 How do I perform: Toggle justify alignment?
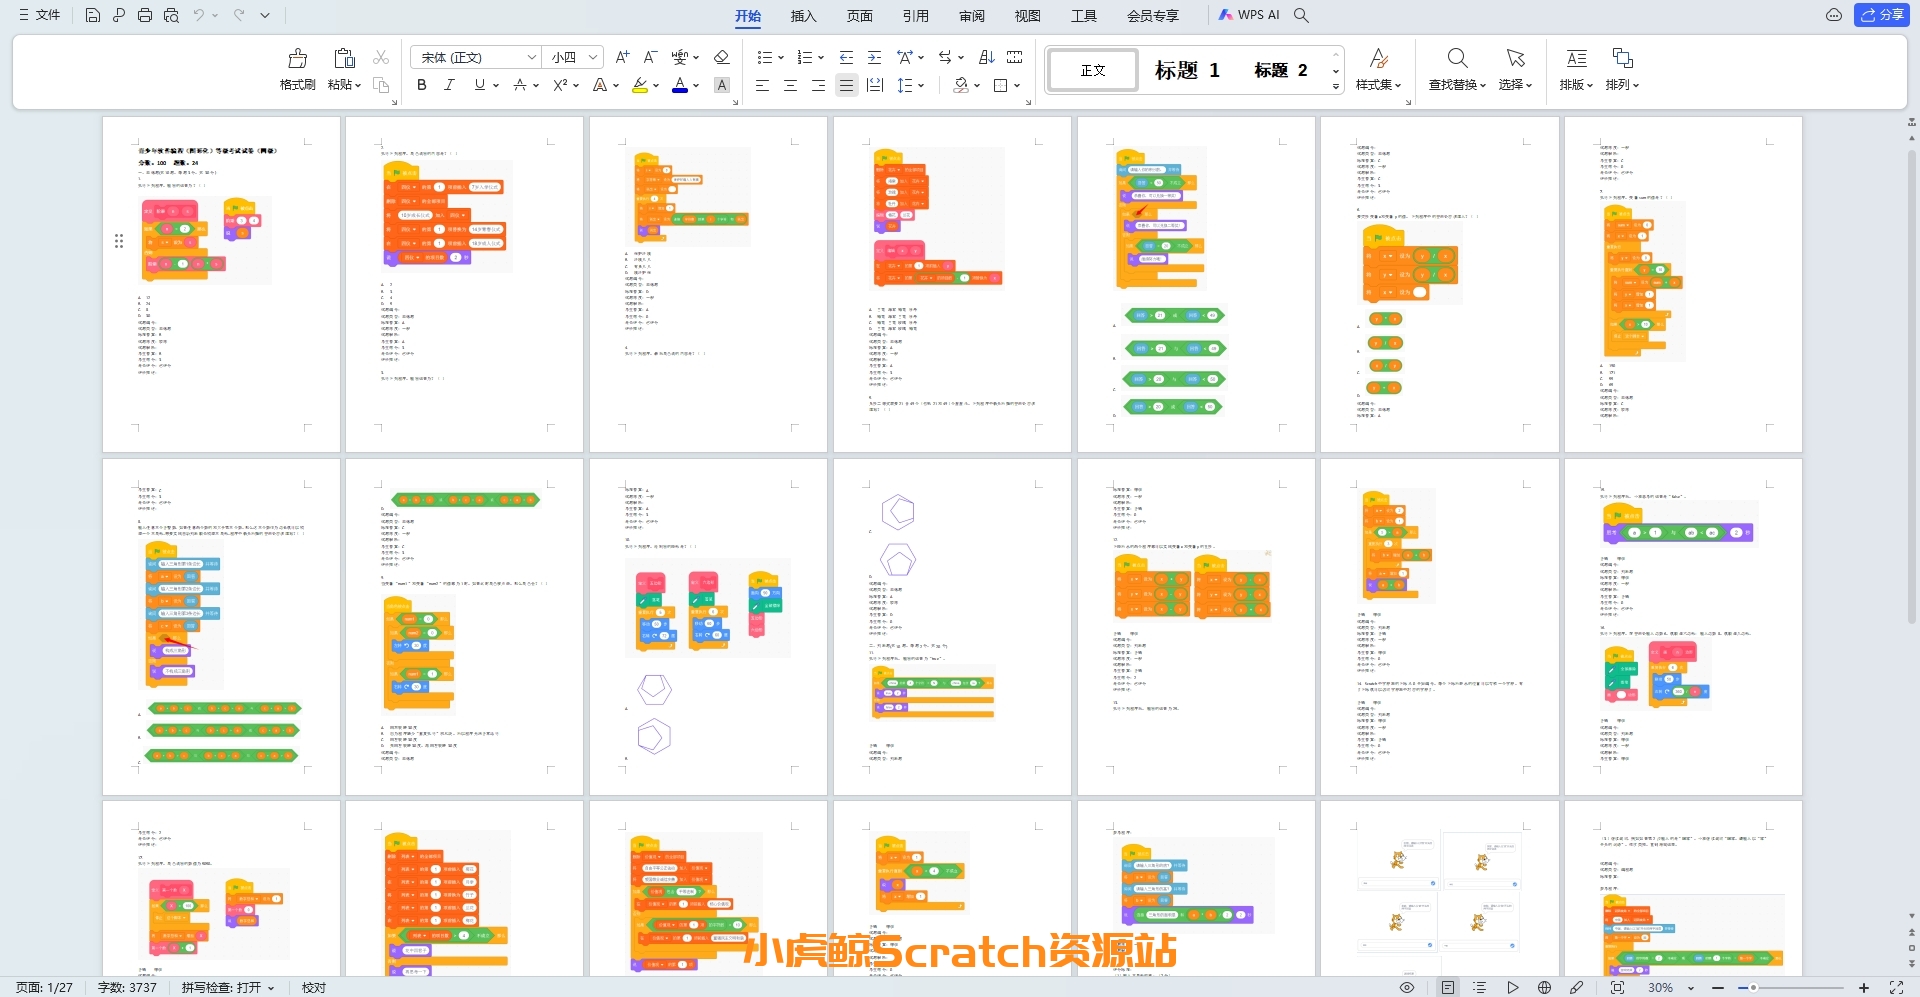coord(846,85)
